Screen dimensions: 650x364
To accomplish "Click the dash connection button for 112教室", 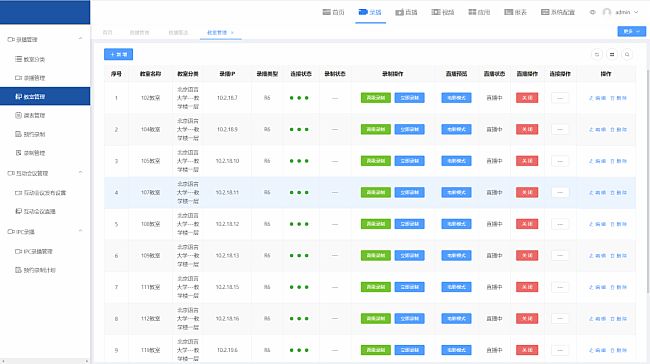I will point(560,318).
